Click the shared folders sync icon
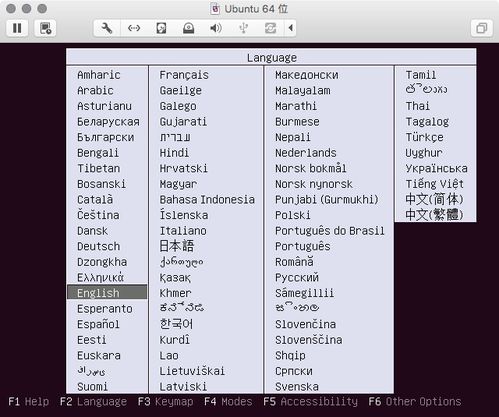 (x=270, y=28)
